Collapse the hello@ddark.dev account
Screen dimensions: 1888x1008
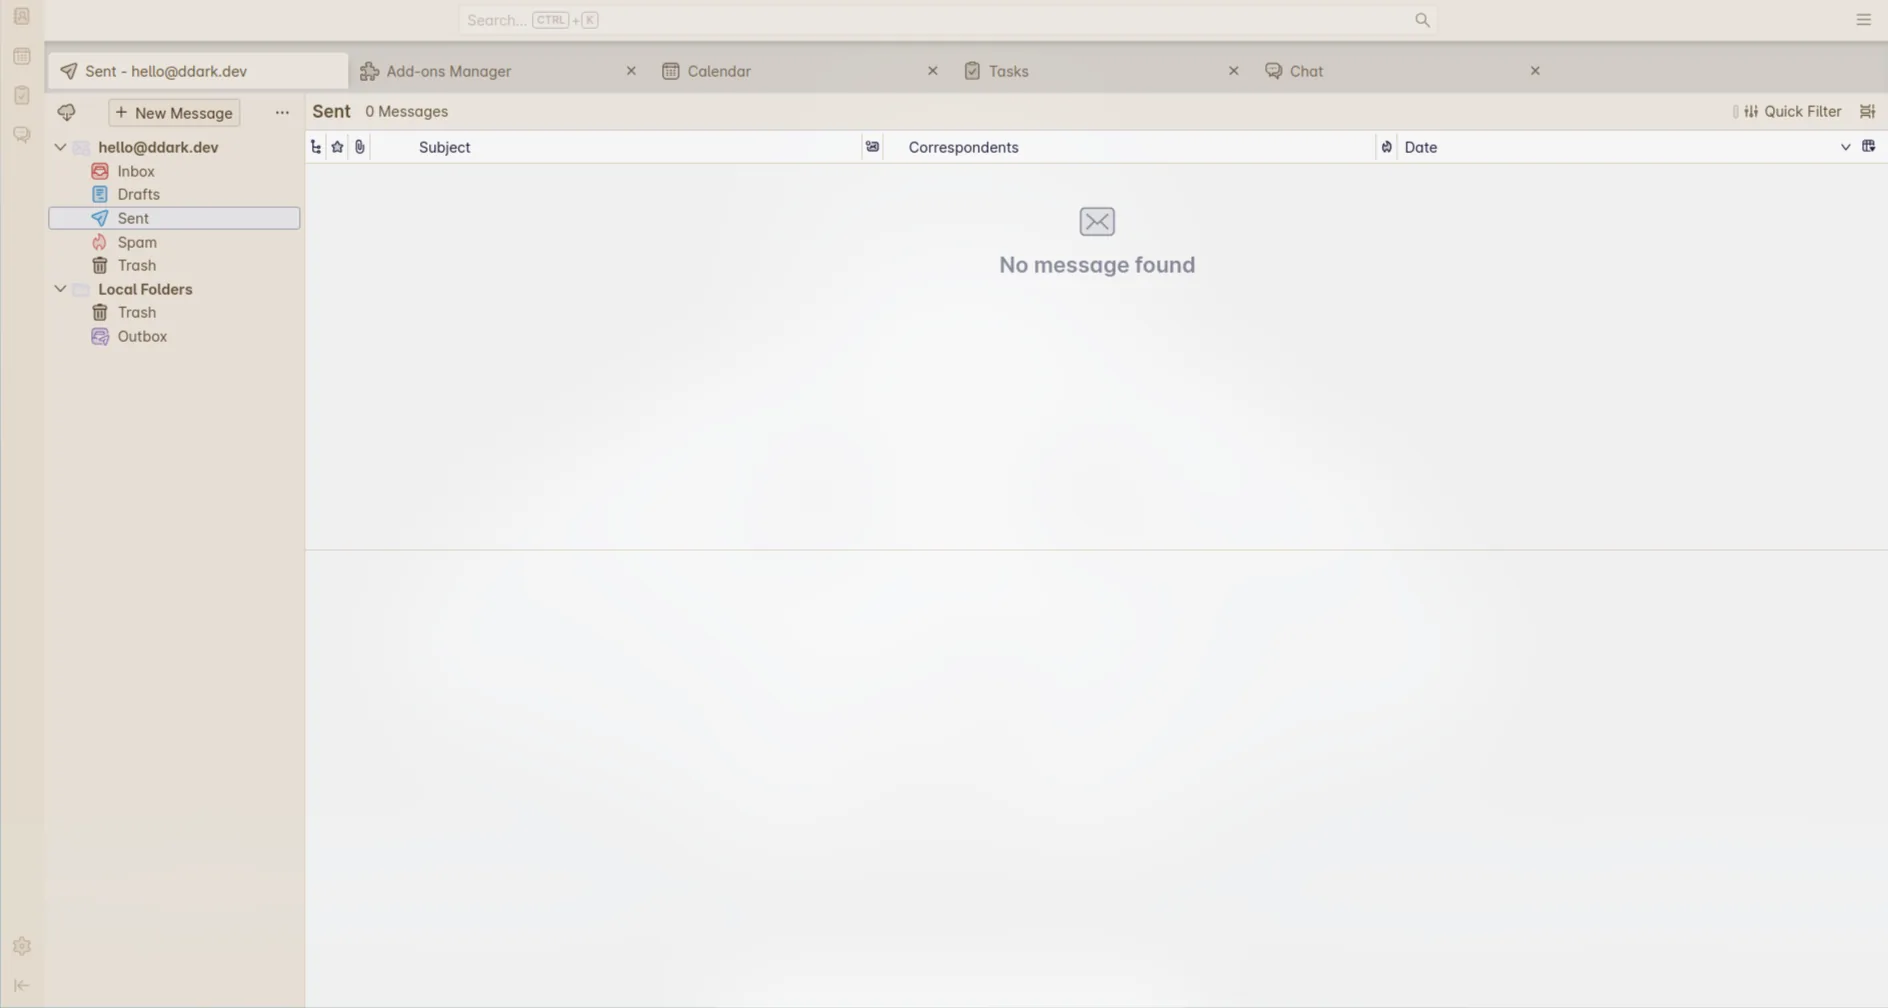tap(60, 147)
